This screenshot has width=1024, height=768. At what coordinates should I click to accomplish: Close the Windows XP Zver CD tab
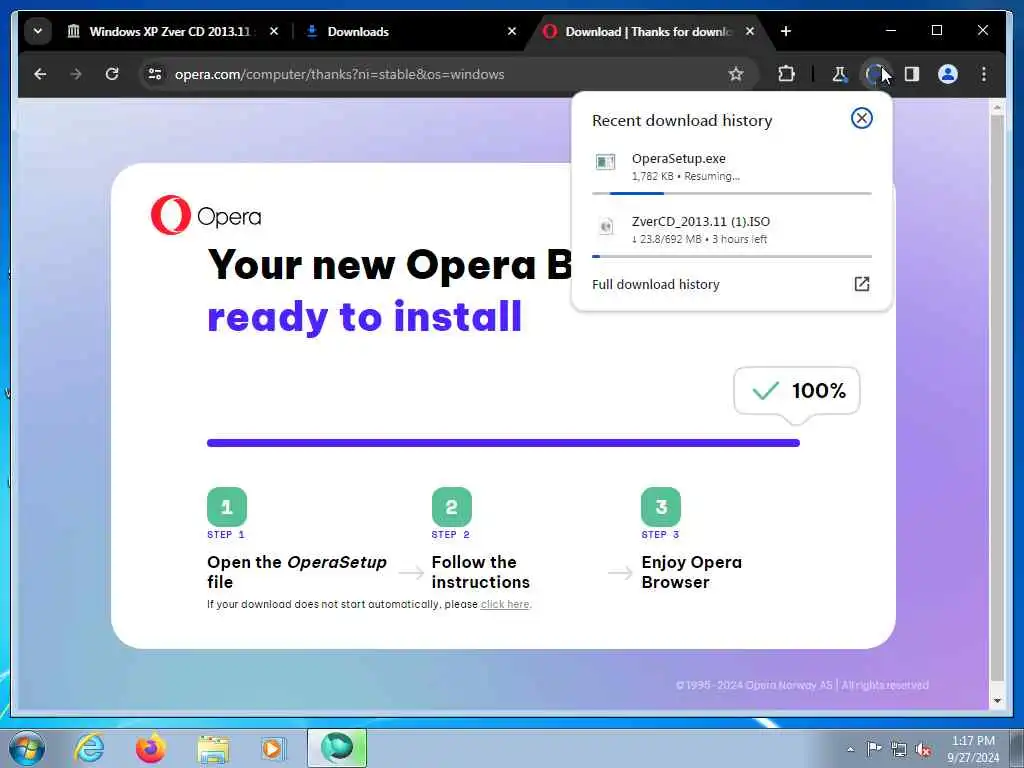(x=274, y=31)
